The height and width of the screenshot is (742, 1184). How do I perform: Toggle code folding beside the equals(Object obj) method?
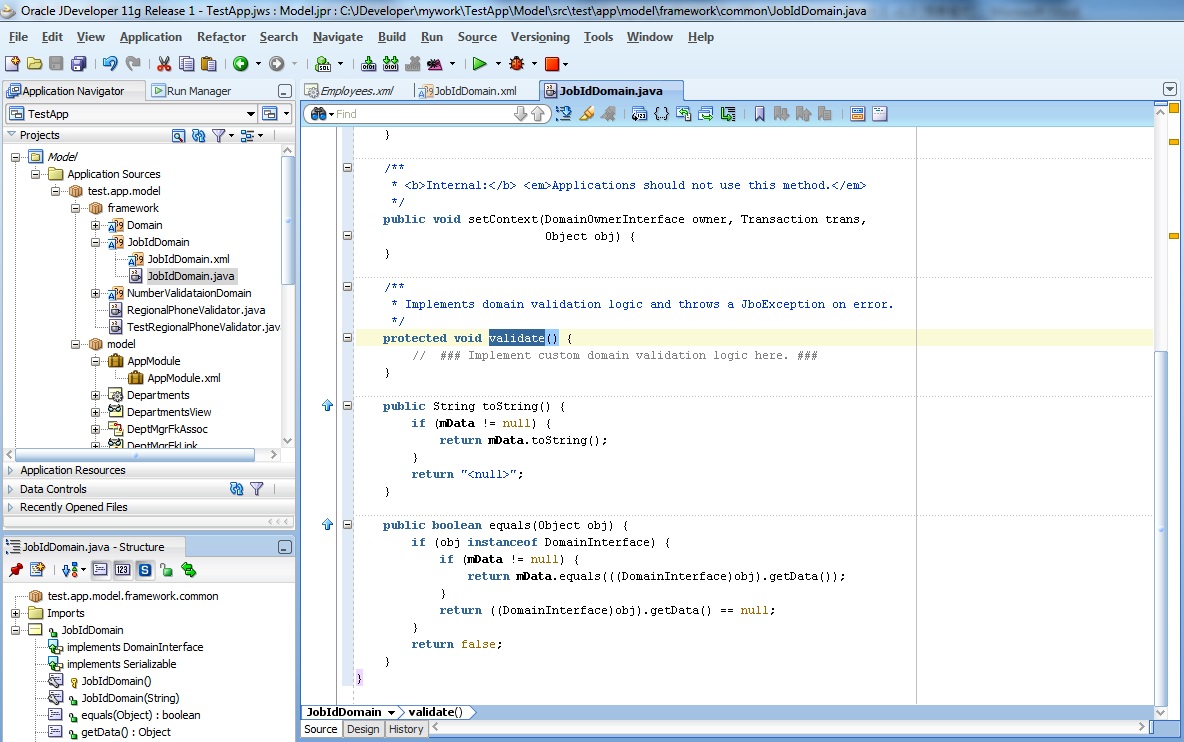click(347, 524)
